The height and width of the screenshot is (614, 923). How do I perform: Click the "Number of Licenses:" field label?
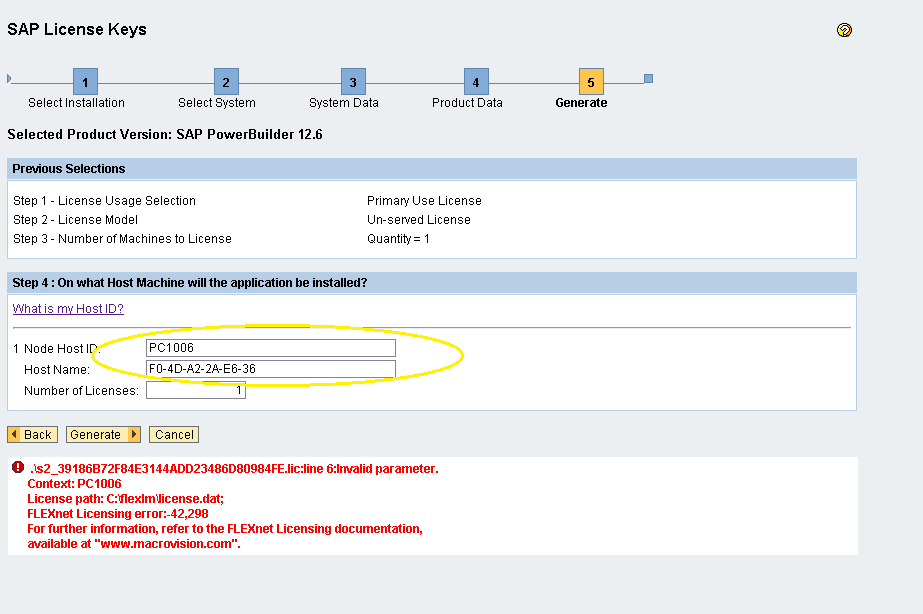coord(81,390)
